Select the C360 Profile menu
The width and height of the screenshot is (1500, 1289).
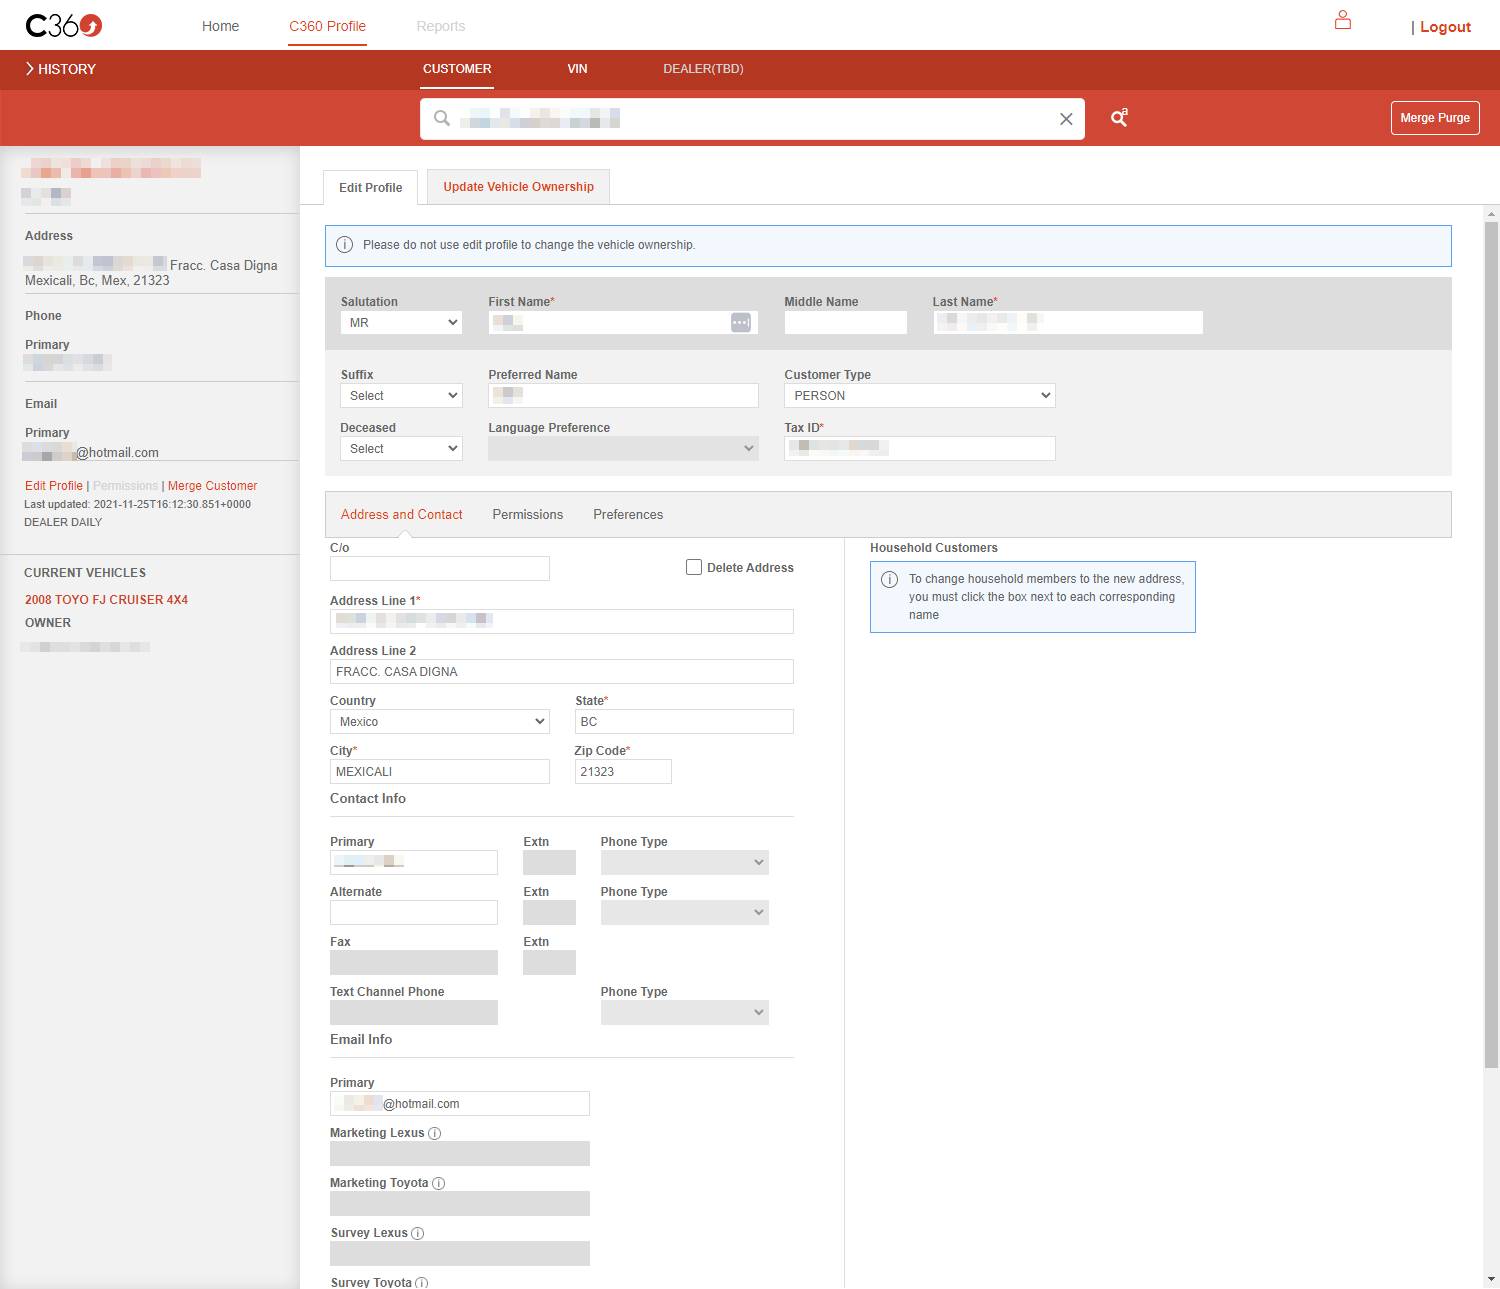pyautogui.click(x=328, y=26)
